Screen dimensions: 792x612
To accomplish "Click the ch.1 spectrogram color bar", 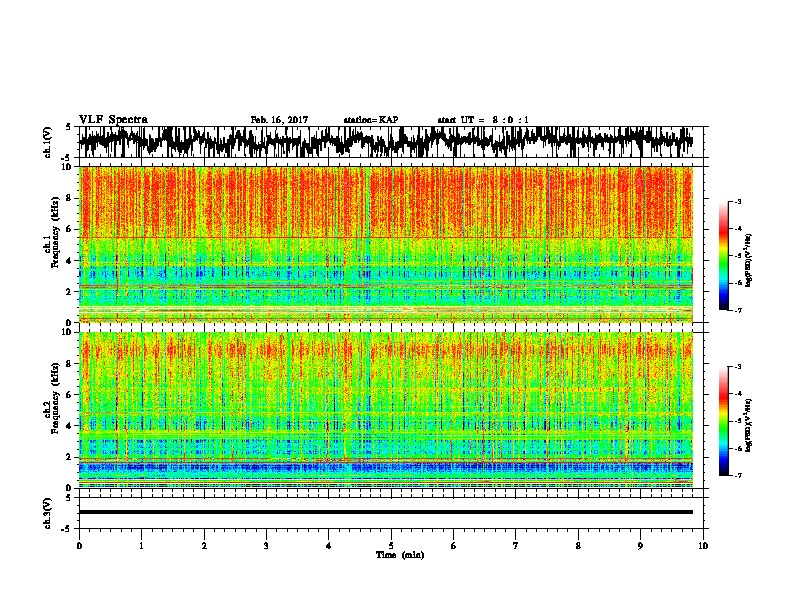I will coord(723,256).
